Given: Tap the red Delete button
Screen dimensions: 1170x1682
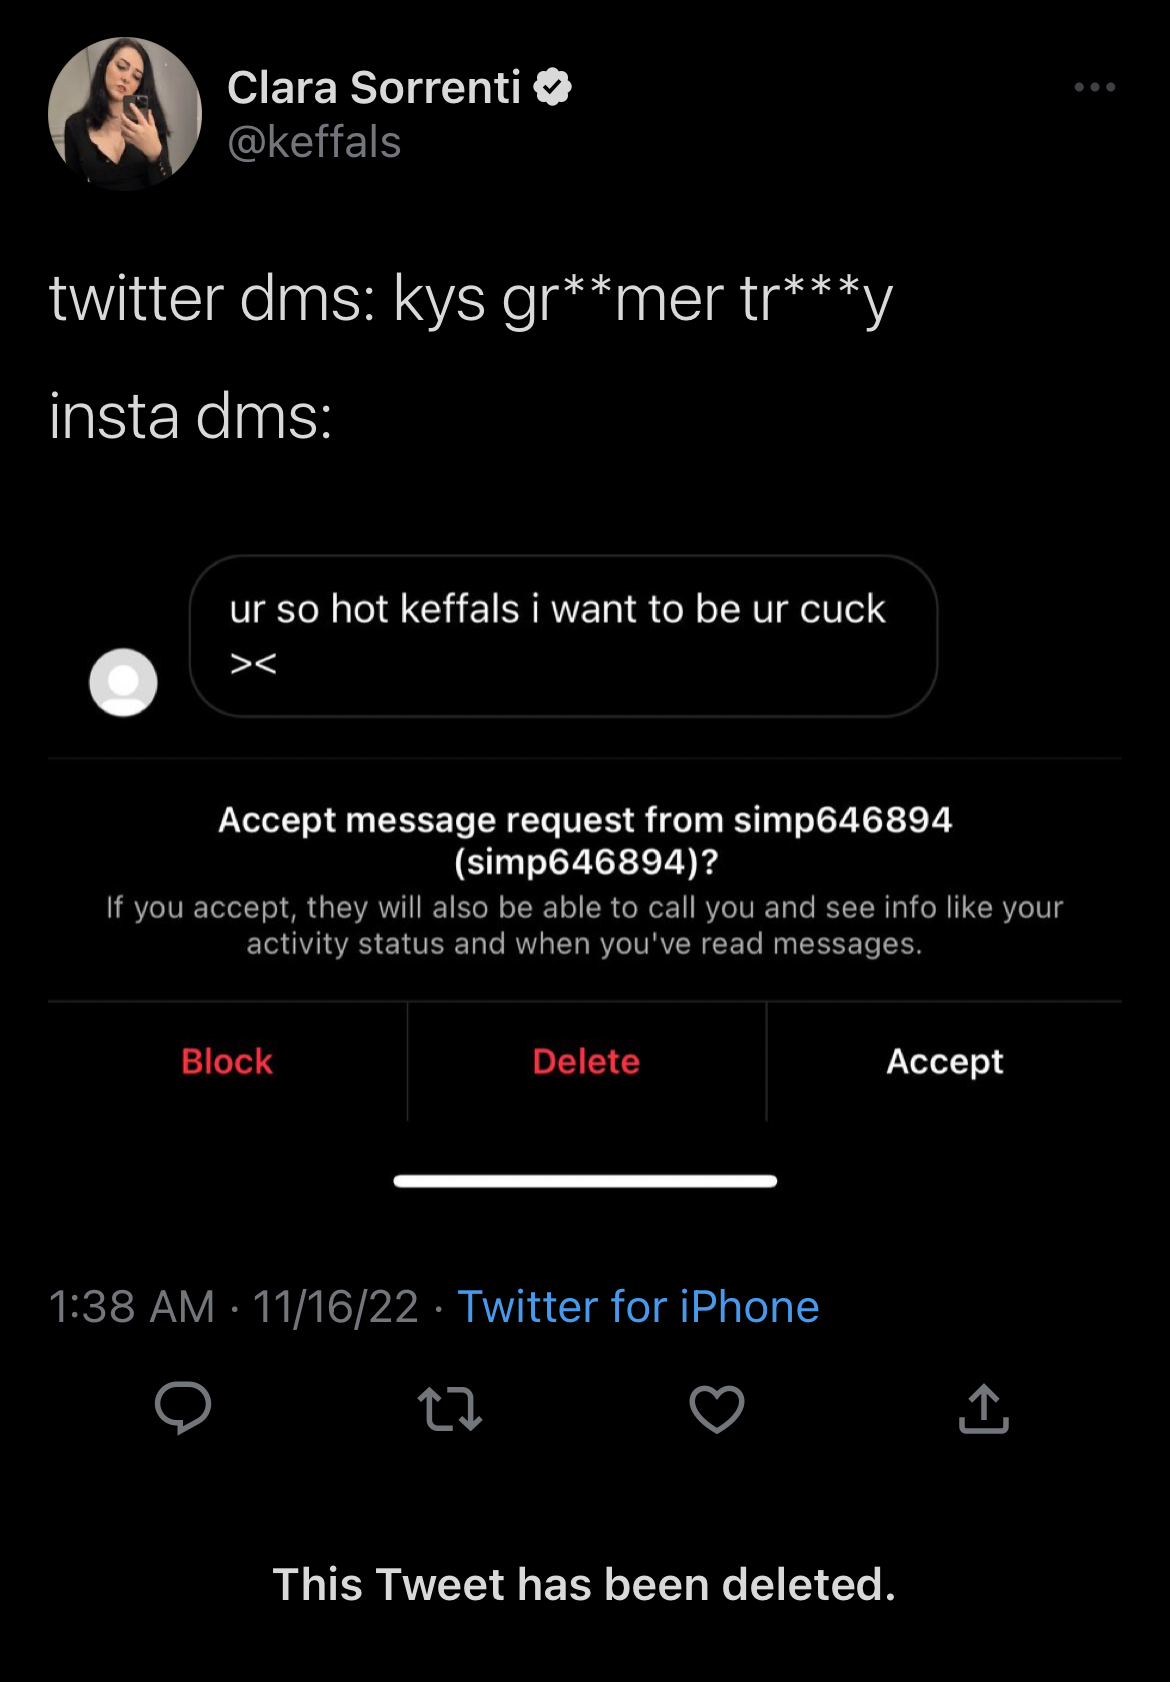Looking at the screenshot, I should click(x=586, y=1061).
